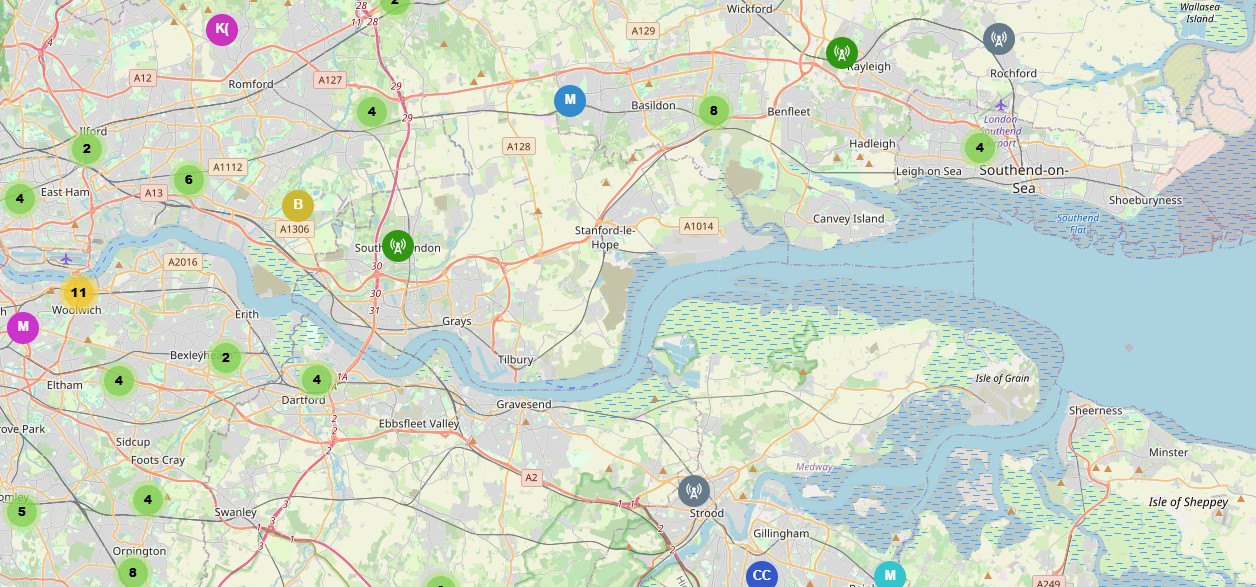Expand the cluster of 6 near A1112

tap(188, 180)
